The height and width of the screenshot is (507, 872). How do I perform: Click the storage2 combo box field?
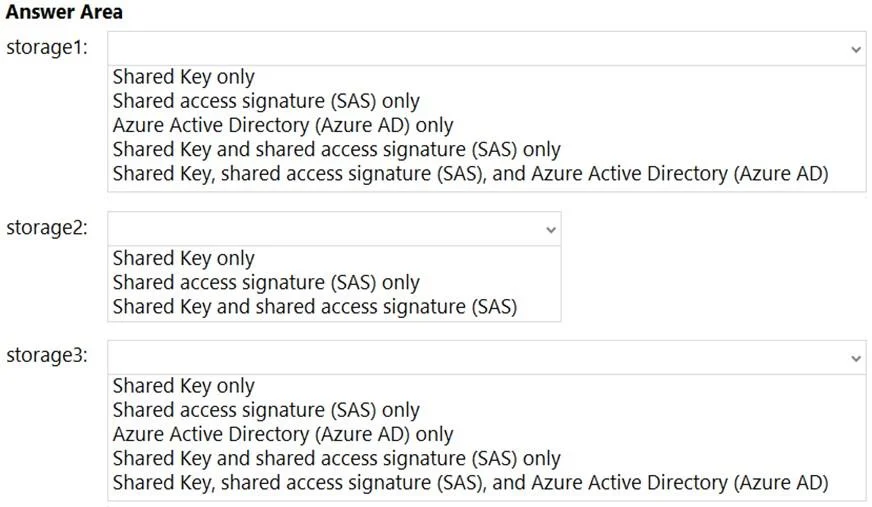tap(334, 229)
